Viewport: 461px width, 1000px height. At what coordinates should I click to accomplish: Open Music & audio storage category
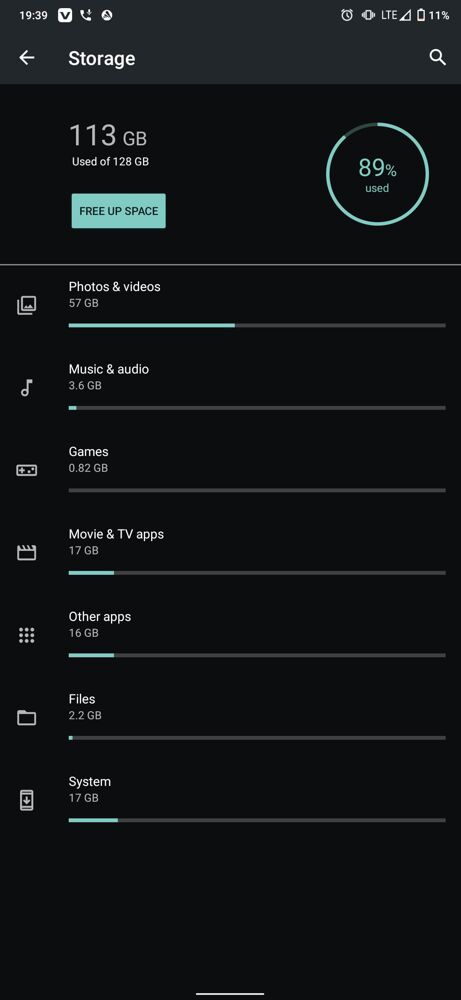(x=230, y=388)
